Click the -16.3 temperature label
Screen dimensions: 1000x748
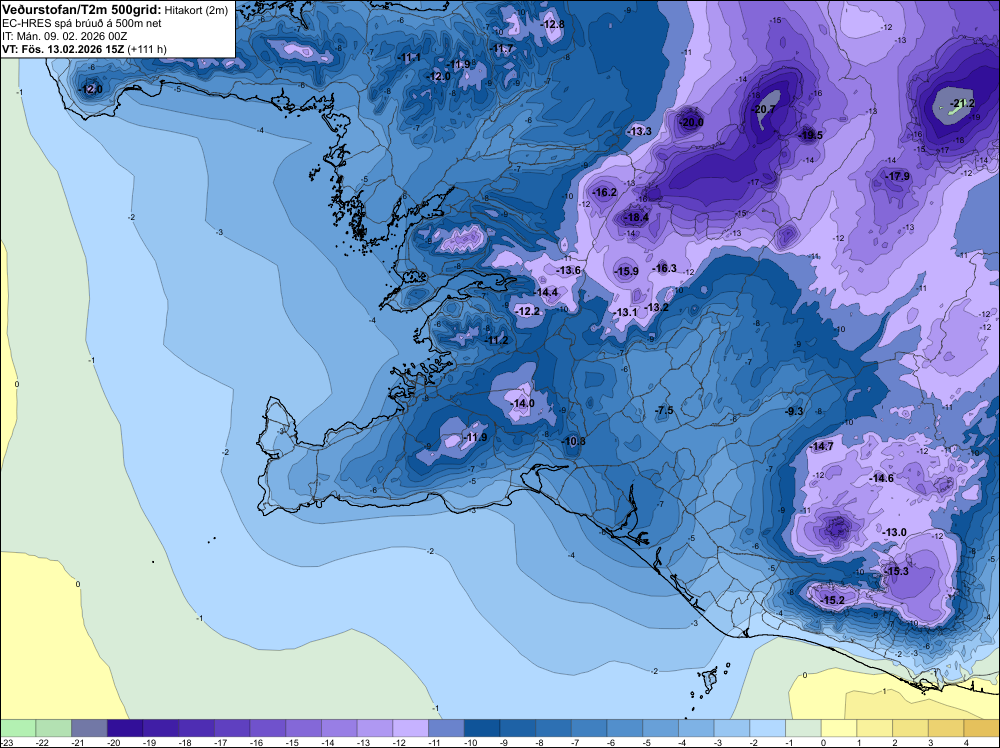pyautogui.click(x=665, y=268)
